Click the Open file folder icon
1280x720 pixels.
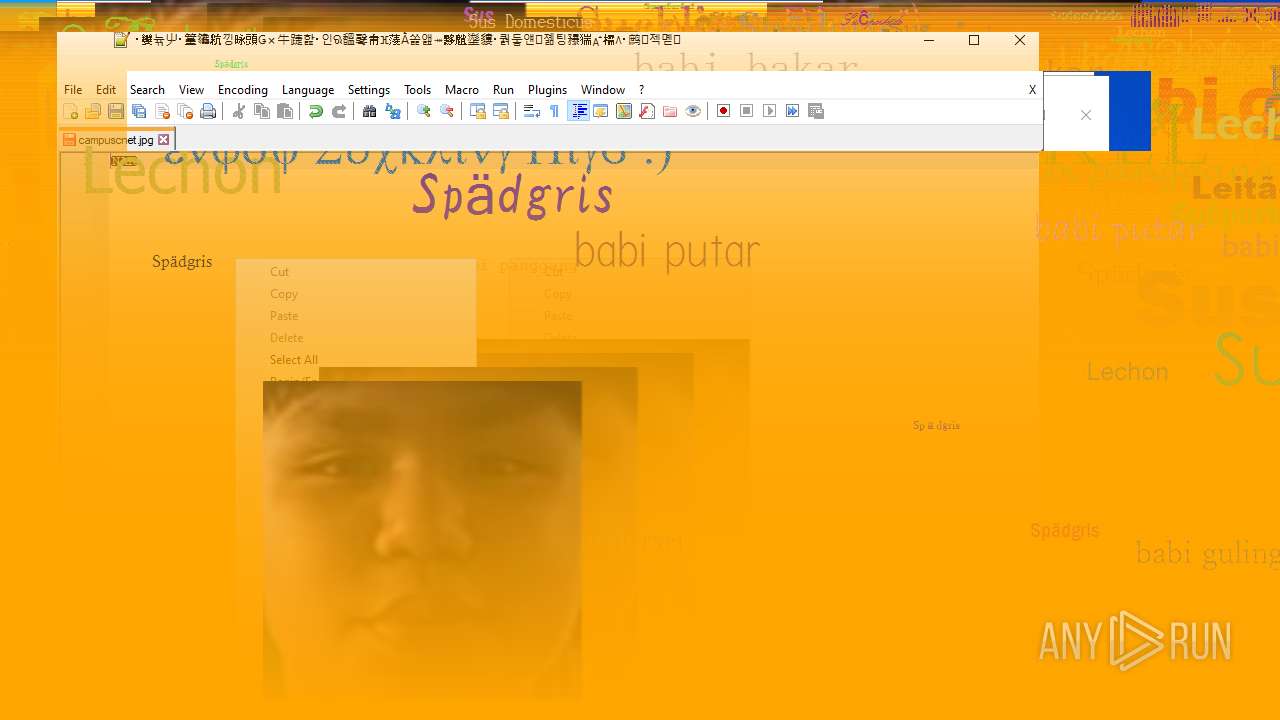coord(93,111)
